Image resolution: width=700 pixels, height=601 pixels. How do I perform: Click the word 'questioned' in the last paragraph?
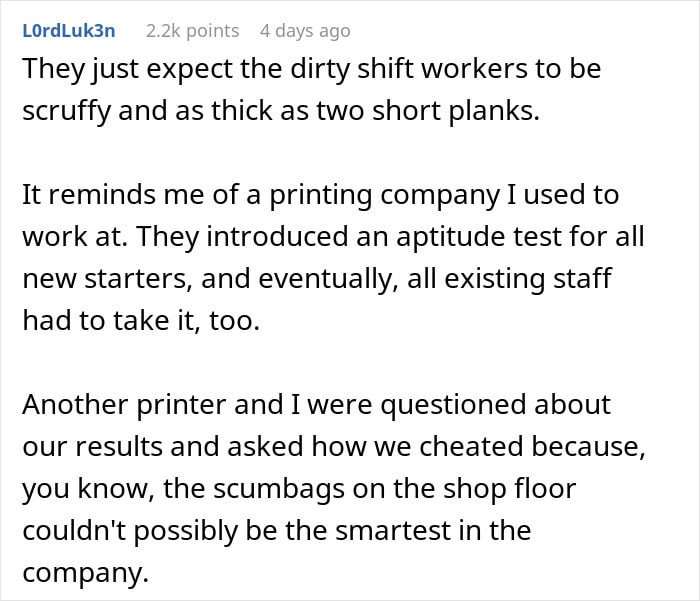click(x=453, y=405)
